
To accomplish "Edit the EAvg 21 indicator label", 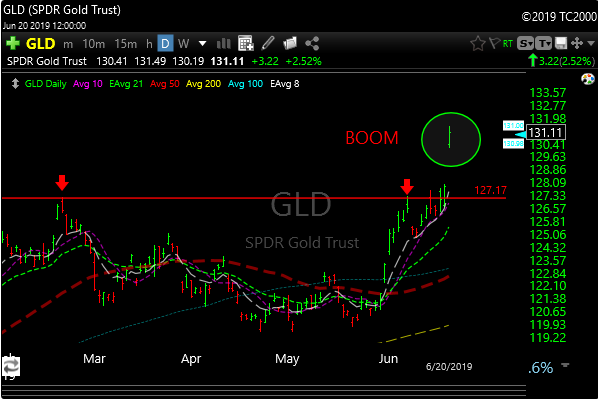I will tap(126, 84).
